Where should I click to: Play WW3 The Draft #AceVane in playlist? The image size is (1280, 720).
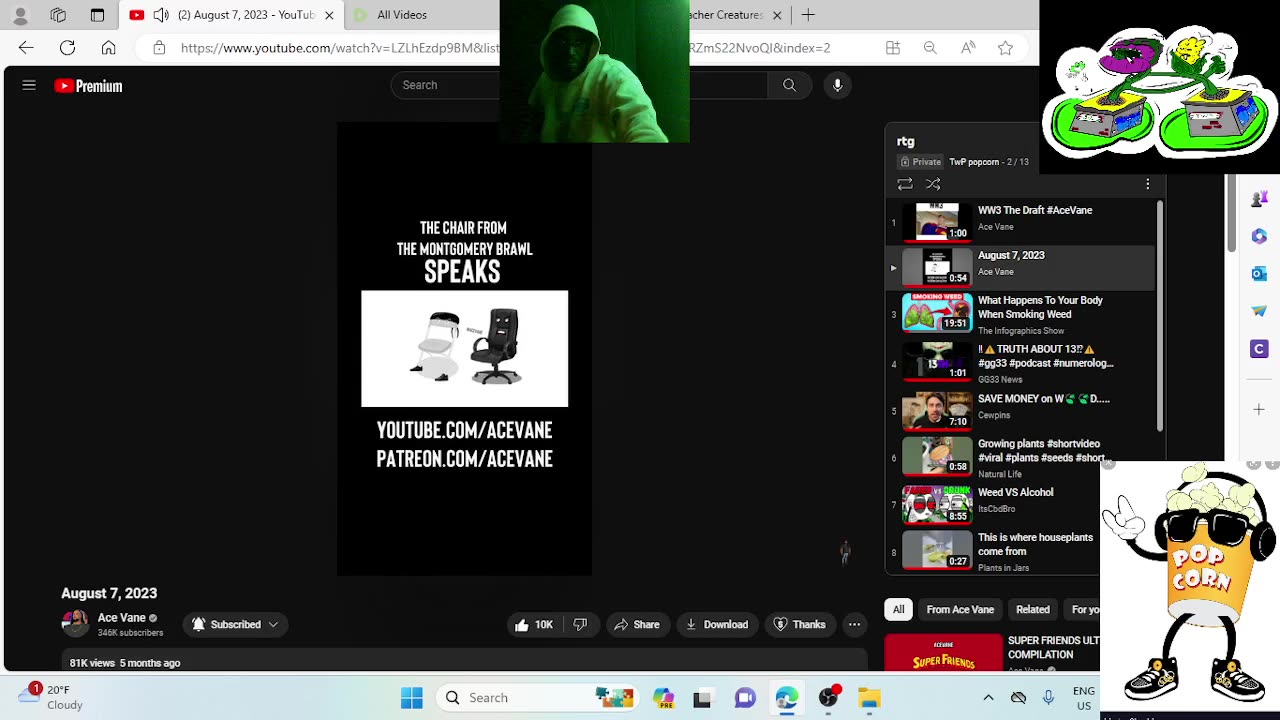[1020, 220]
